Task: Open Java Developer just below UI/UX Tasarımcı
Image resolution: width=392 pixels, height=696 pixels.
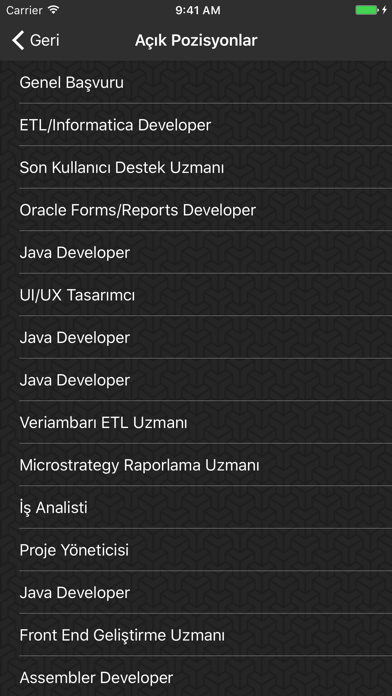Action: pos(196,338)
